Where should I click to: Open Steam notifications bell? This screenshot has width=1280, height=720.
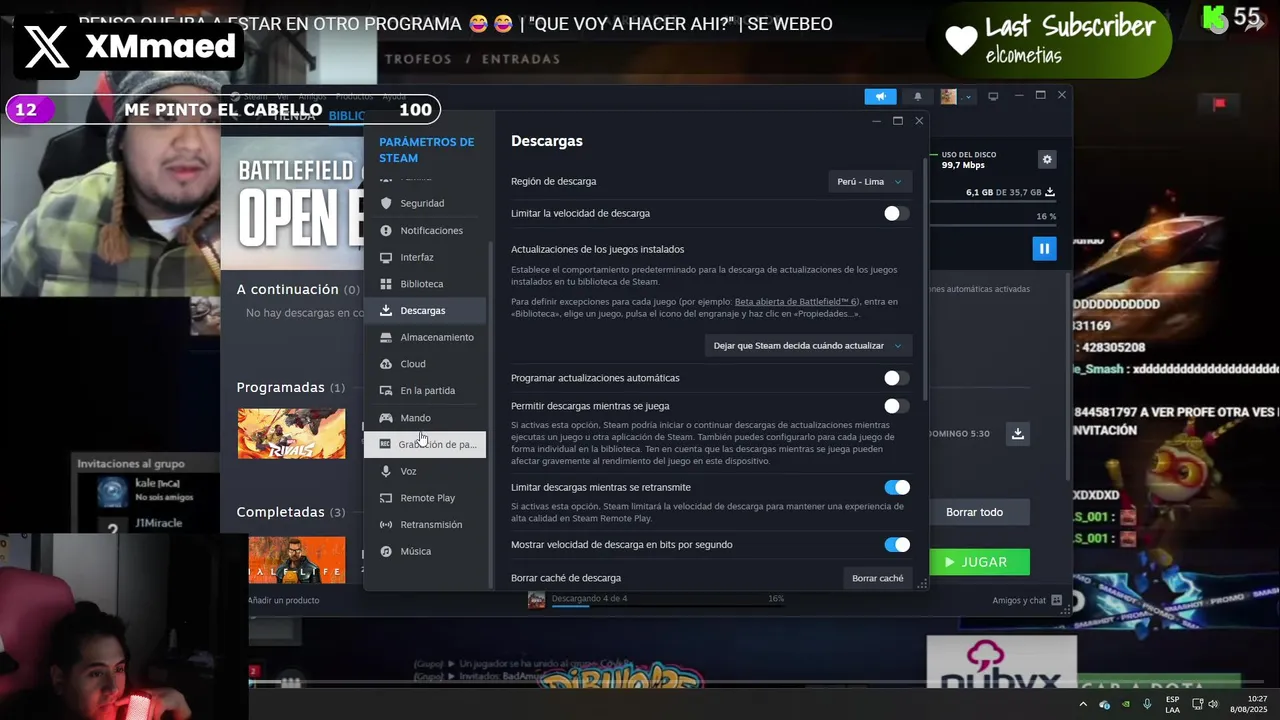pyautogui.click(x=918, y=96)
